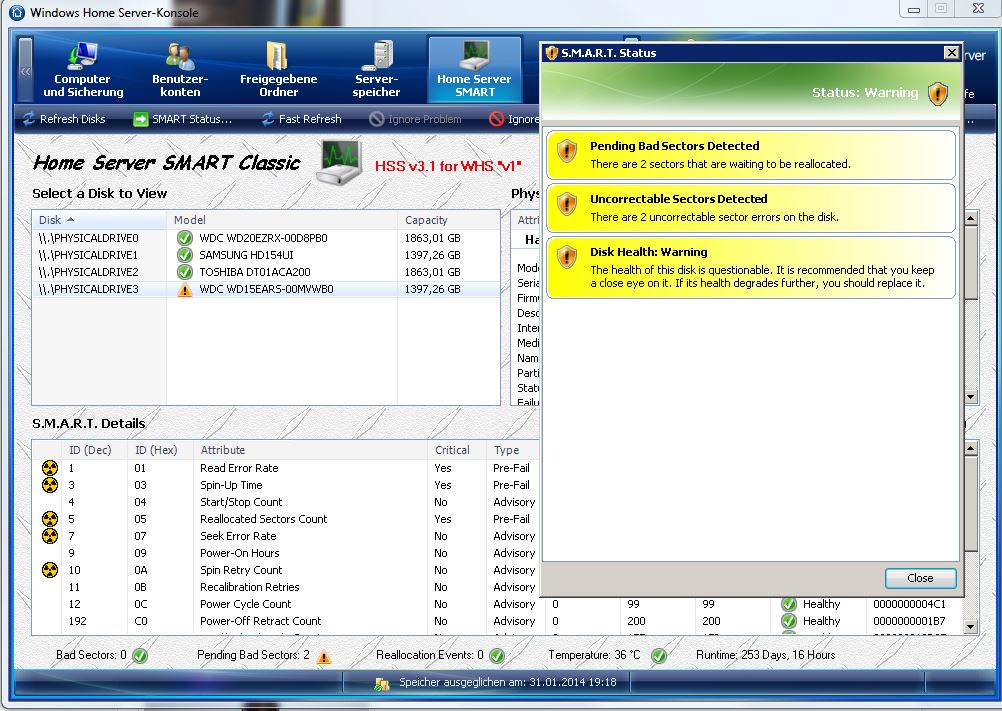Switch to the Benutzerkonten tab
Viewport: 1002px width, 711px height.
click(x=180, y=69)
